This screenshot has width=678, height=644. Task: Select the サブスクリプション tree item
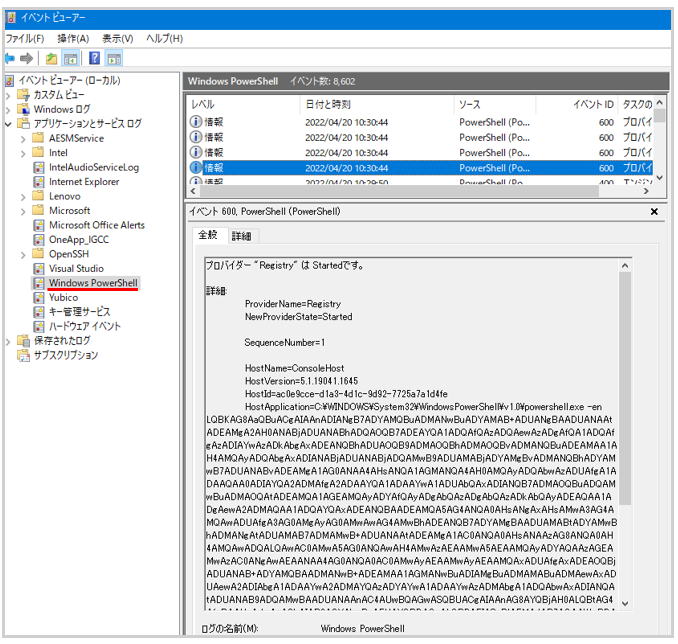(66, 356)
